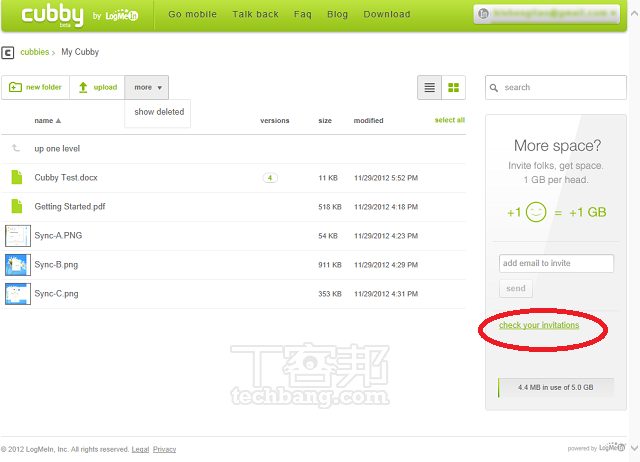Click the send invite button

[x=516, y=289]
